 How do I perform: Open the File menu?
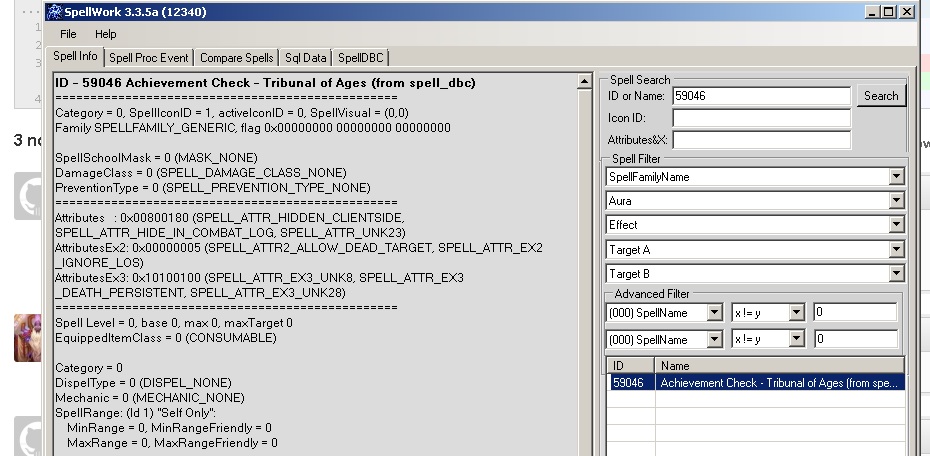click(68, 34)
